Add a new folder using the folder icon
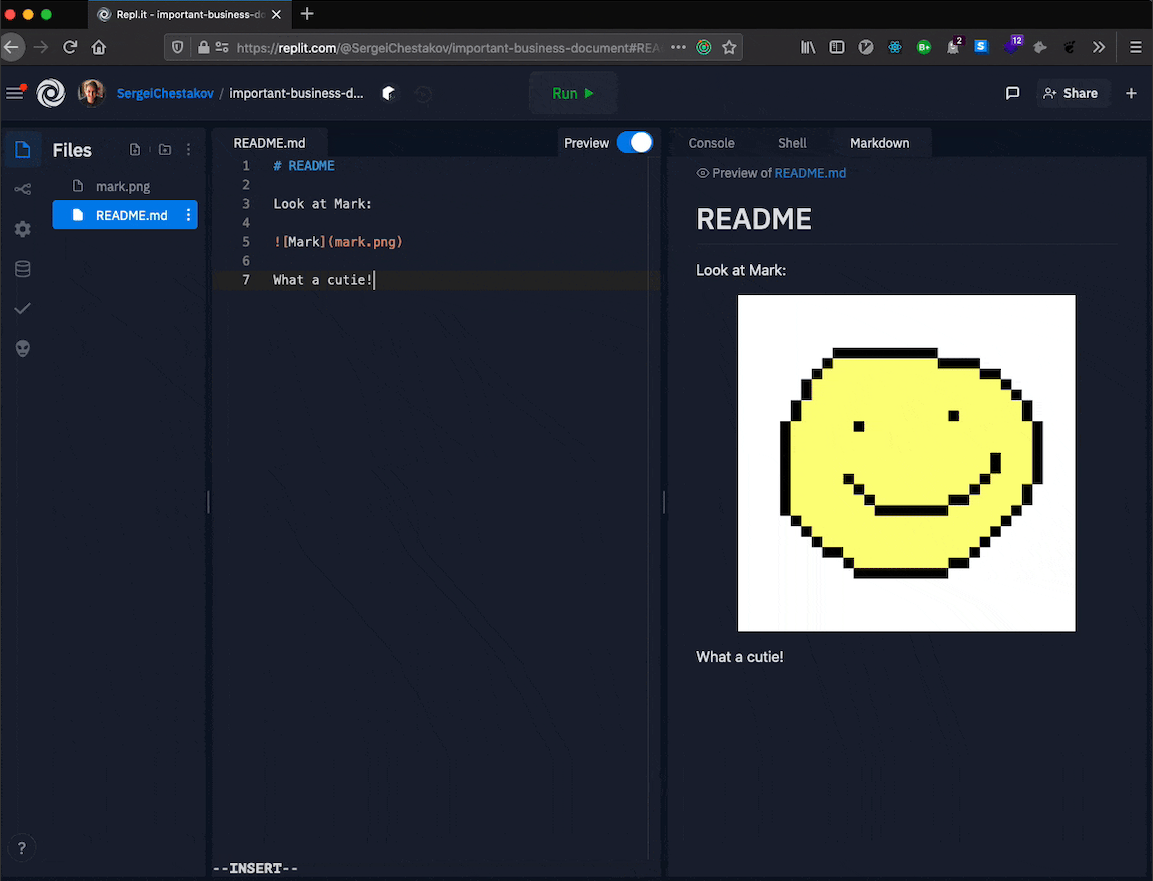This screenshot has height=881, width=1153. 163,148
